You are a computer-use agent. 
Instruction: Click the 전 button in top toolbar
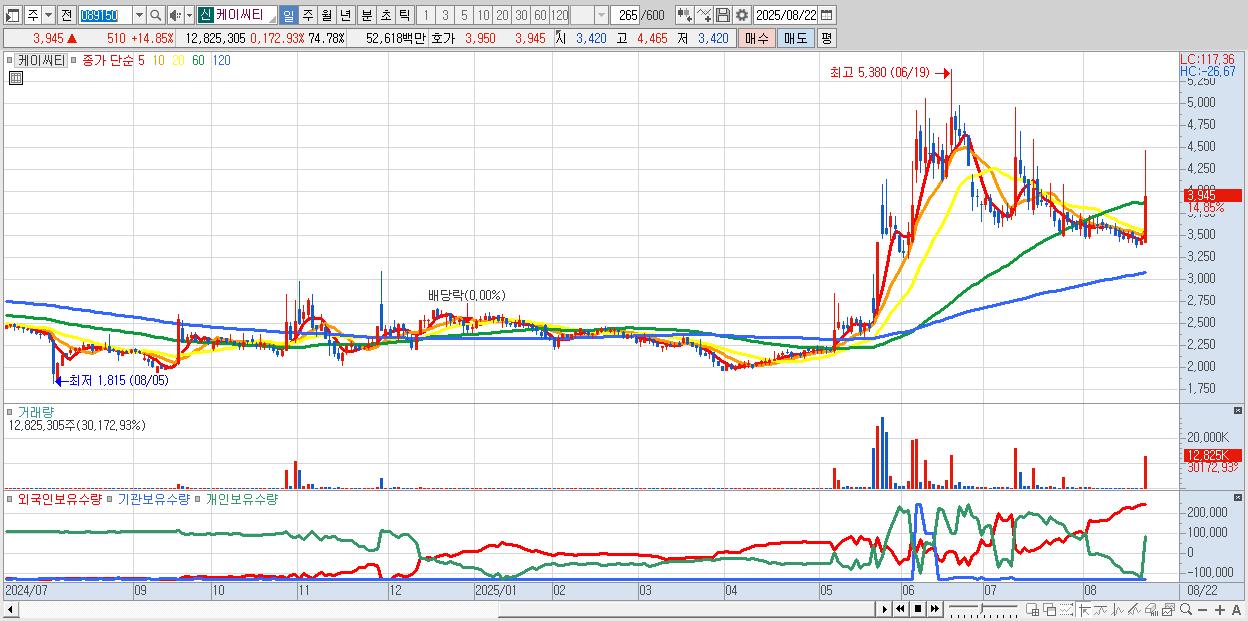coord(66,15)
